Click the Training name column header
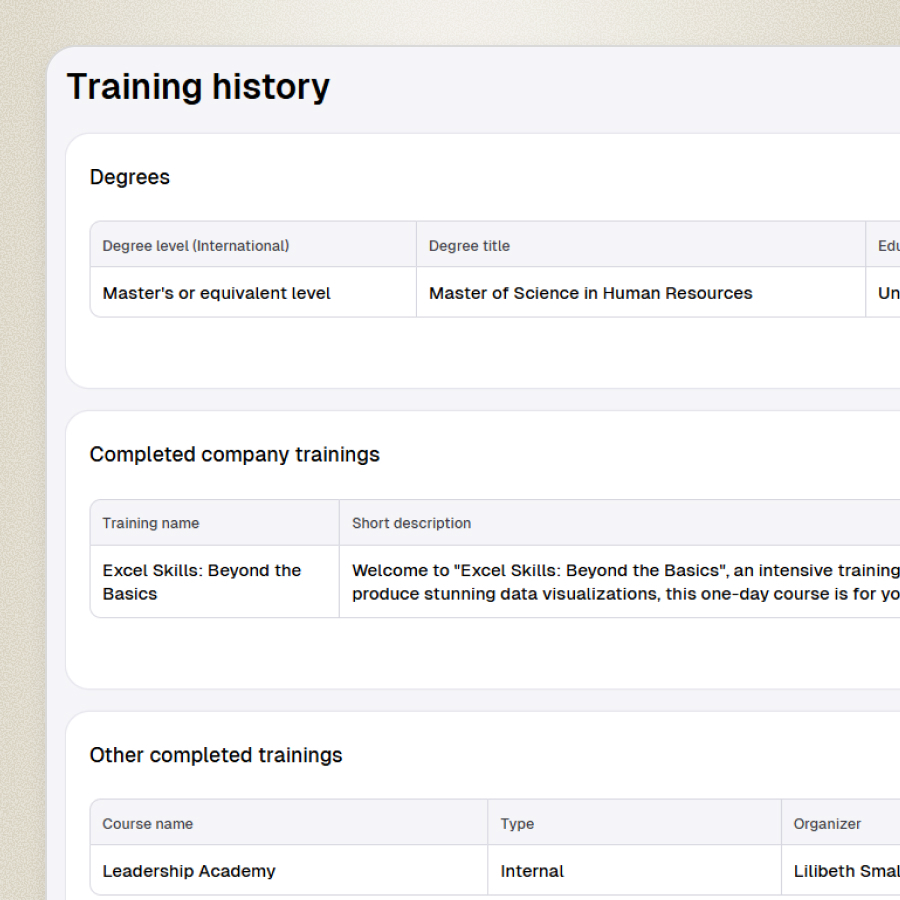The width and height of the screenshot is (900, 900). click(151, 523)
